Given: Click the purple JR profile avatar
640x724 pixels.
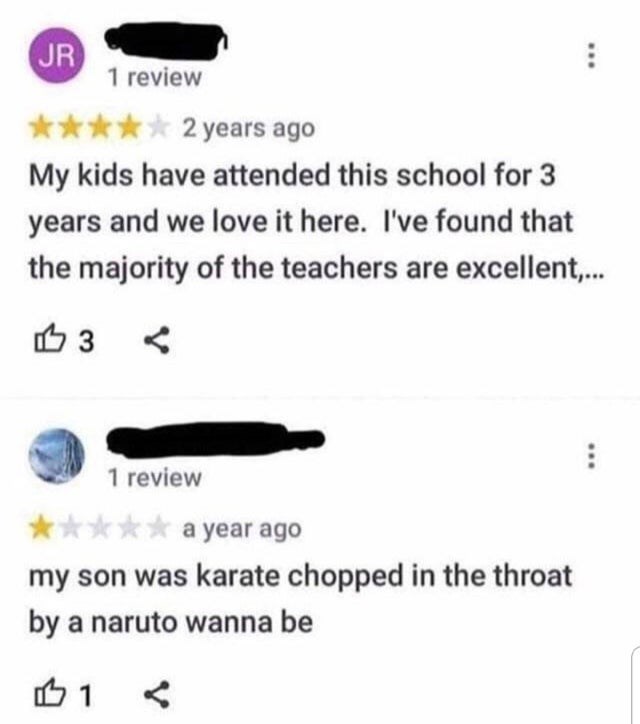Looking at the screenshot, I should pyautogui.click(x=57, y=55).
